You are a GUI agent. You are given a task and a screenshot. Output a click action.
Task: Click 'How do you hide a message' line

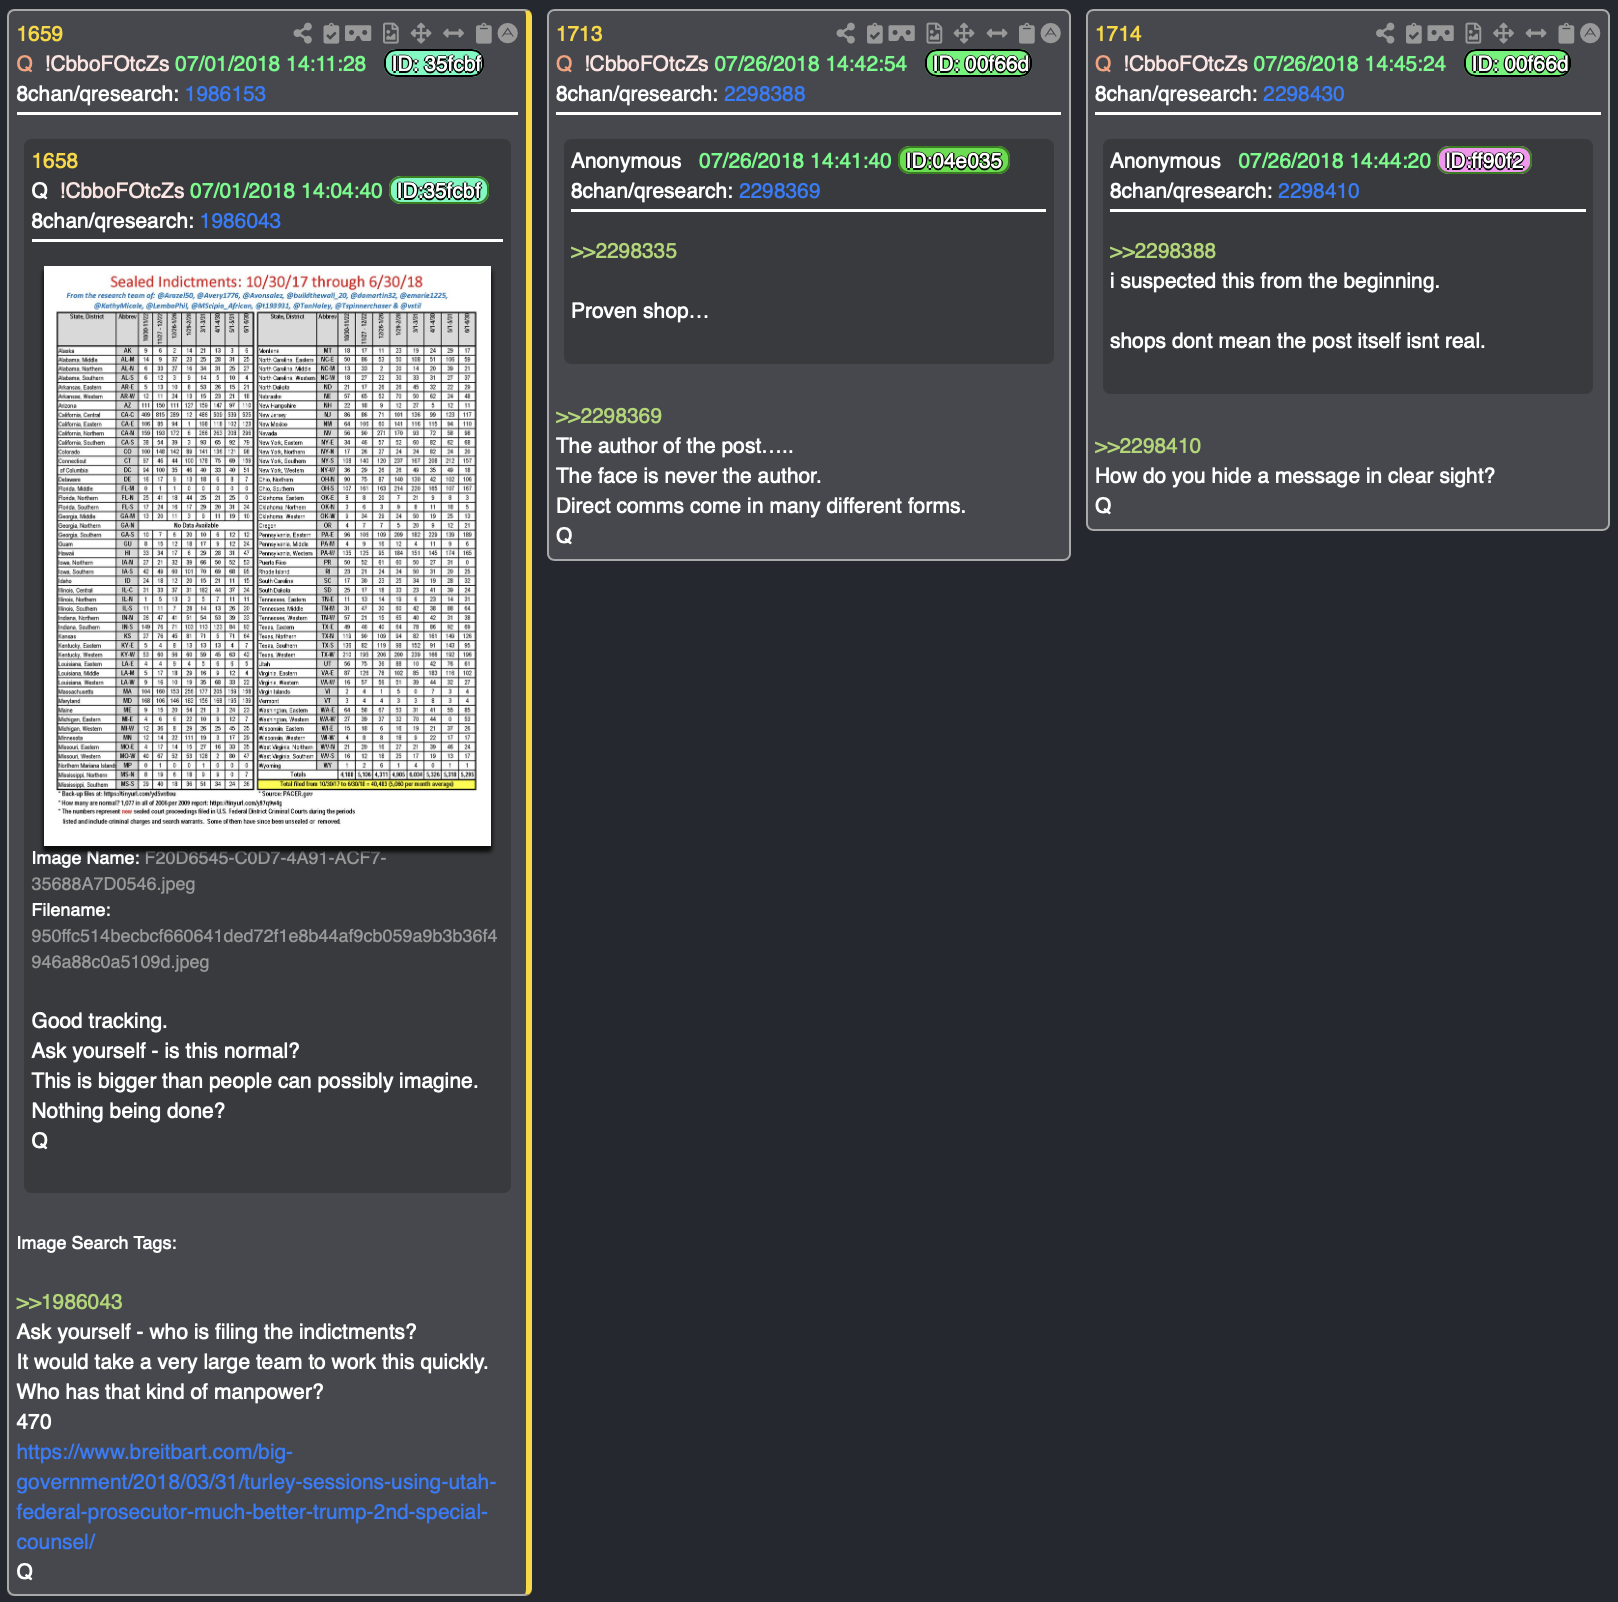1295,476
